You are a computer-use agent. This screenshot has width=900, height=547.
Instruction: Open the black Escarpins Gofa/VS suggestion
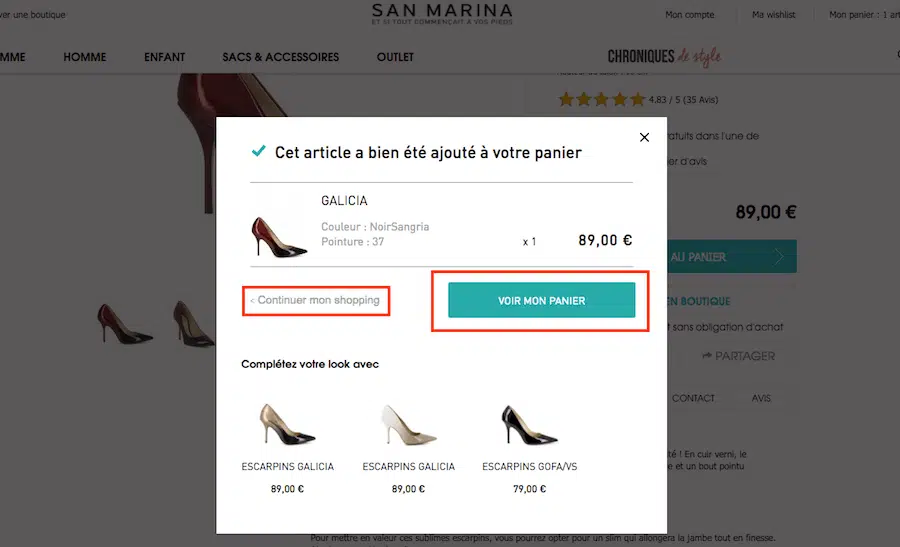(529, 426)
